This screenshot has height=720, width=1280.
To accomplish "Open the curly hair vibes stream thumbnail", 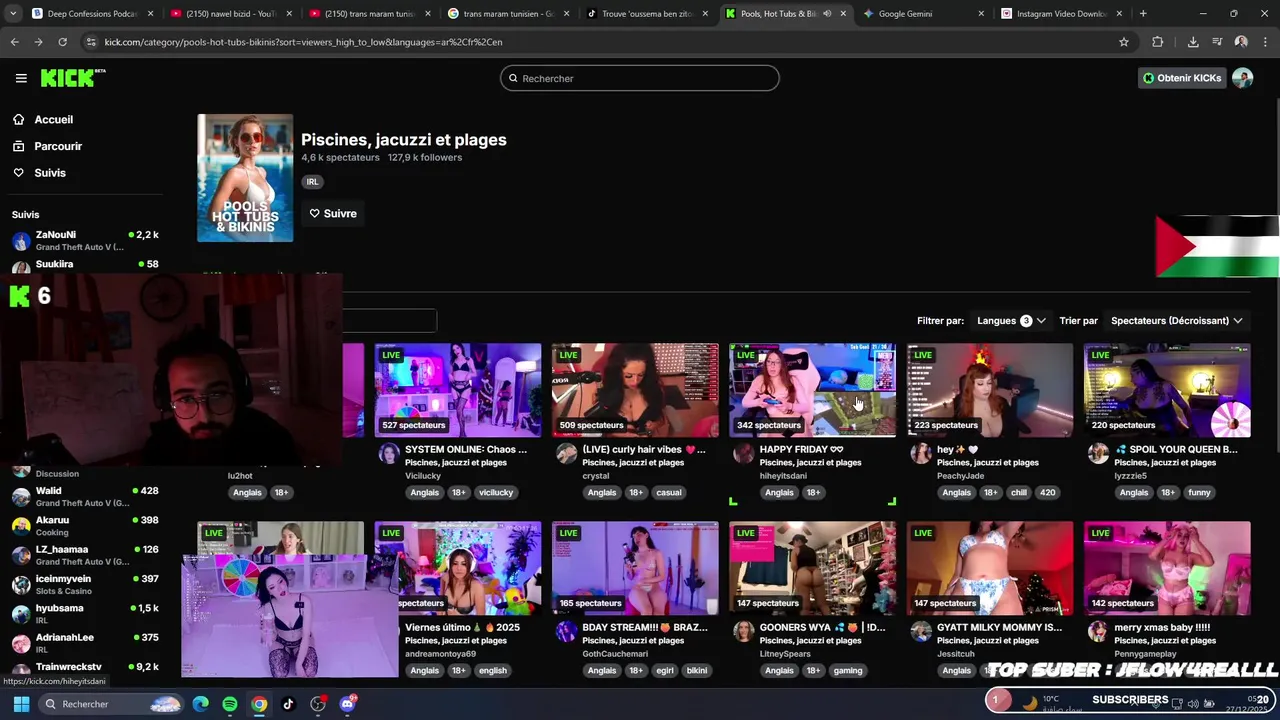I will coord(635,390).
